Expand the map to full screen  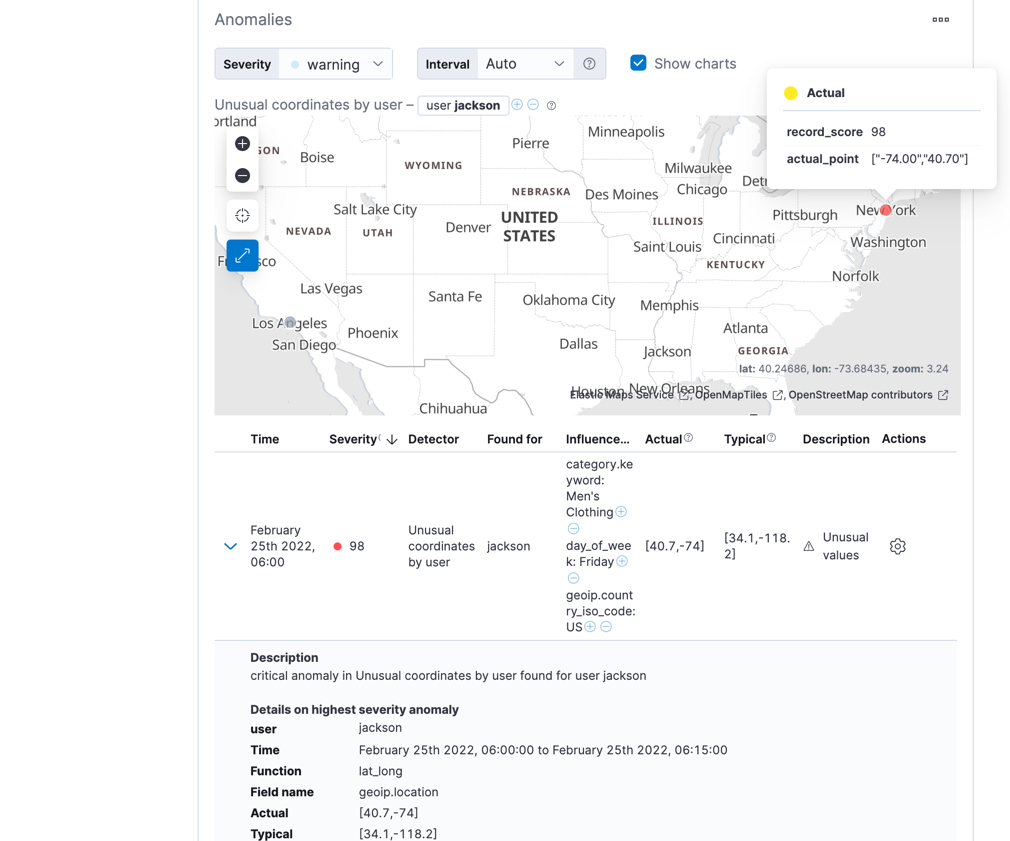(x=242, y=256)
